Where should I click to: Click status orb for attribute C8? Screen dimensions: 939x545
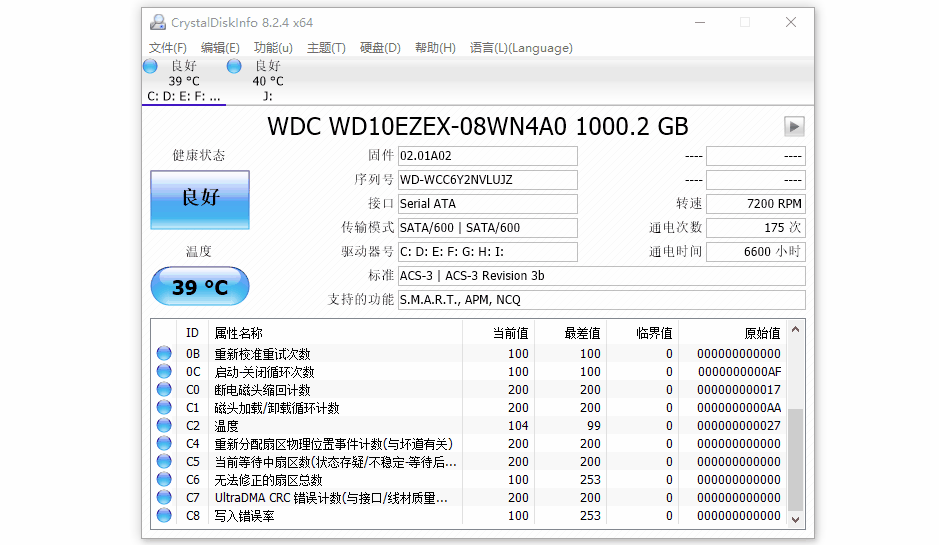pos(163,515)
